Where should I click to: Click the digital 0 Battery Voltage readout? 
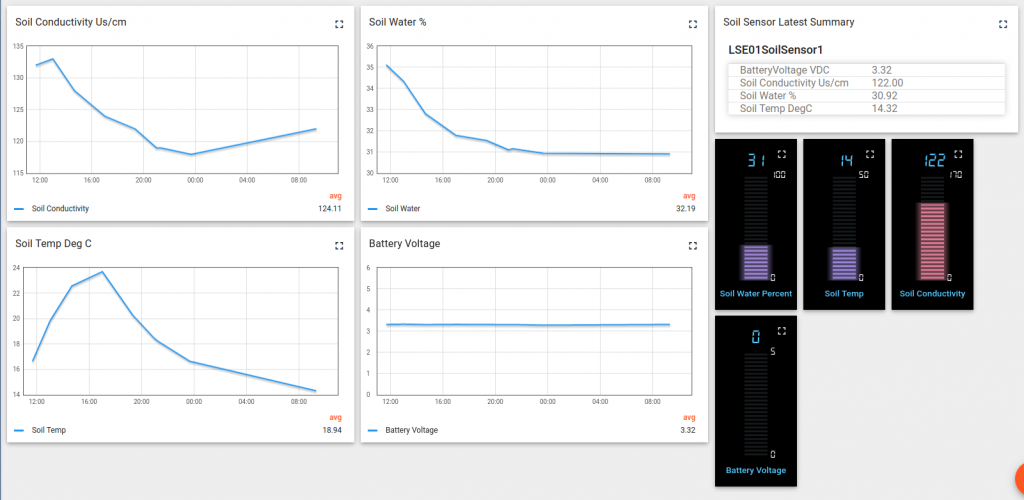click(756, 337)
